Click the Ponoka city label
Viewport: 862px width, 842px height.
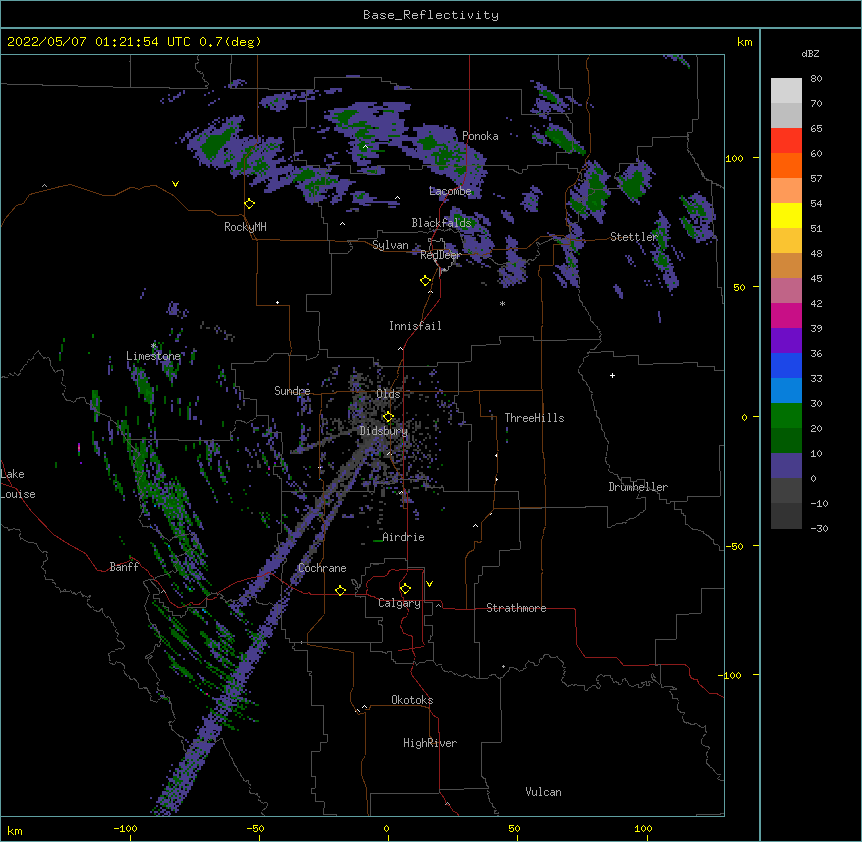tap(480, 136)
